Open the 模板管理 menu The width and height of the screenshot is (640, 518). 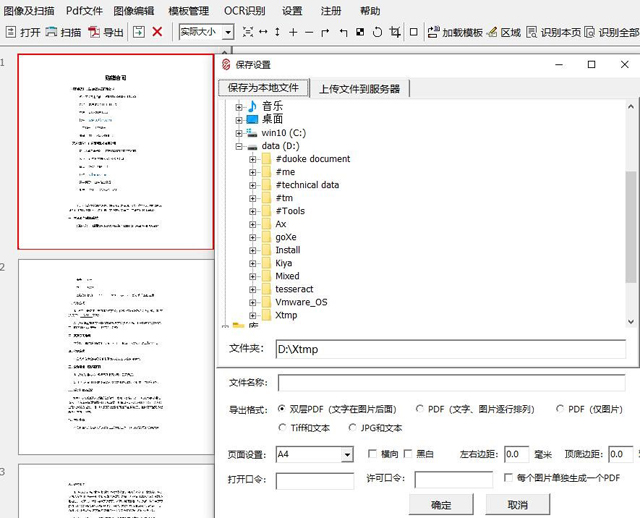(189, 11)
